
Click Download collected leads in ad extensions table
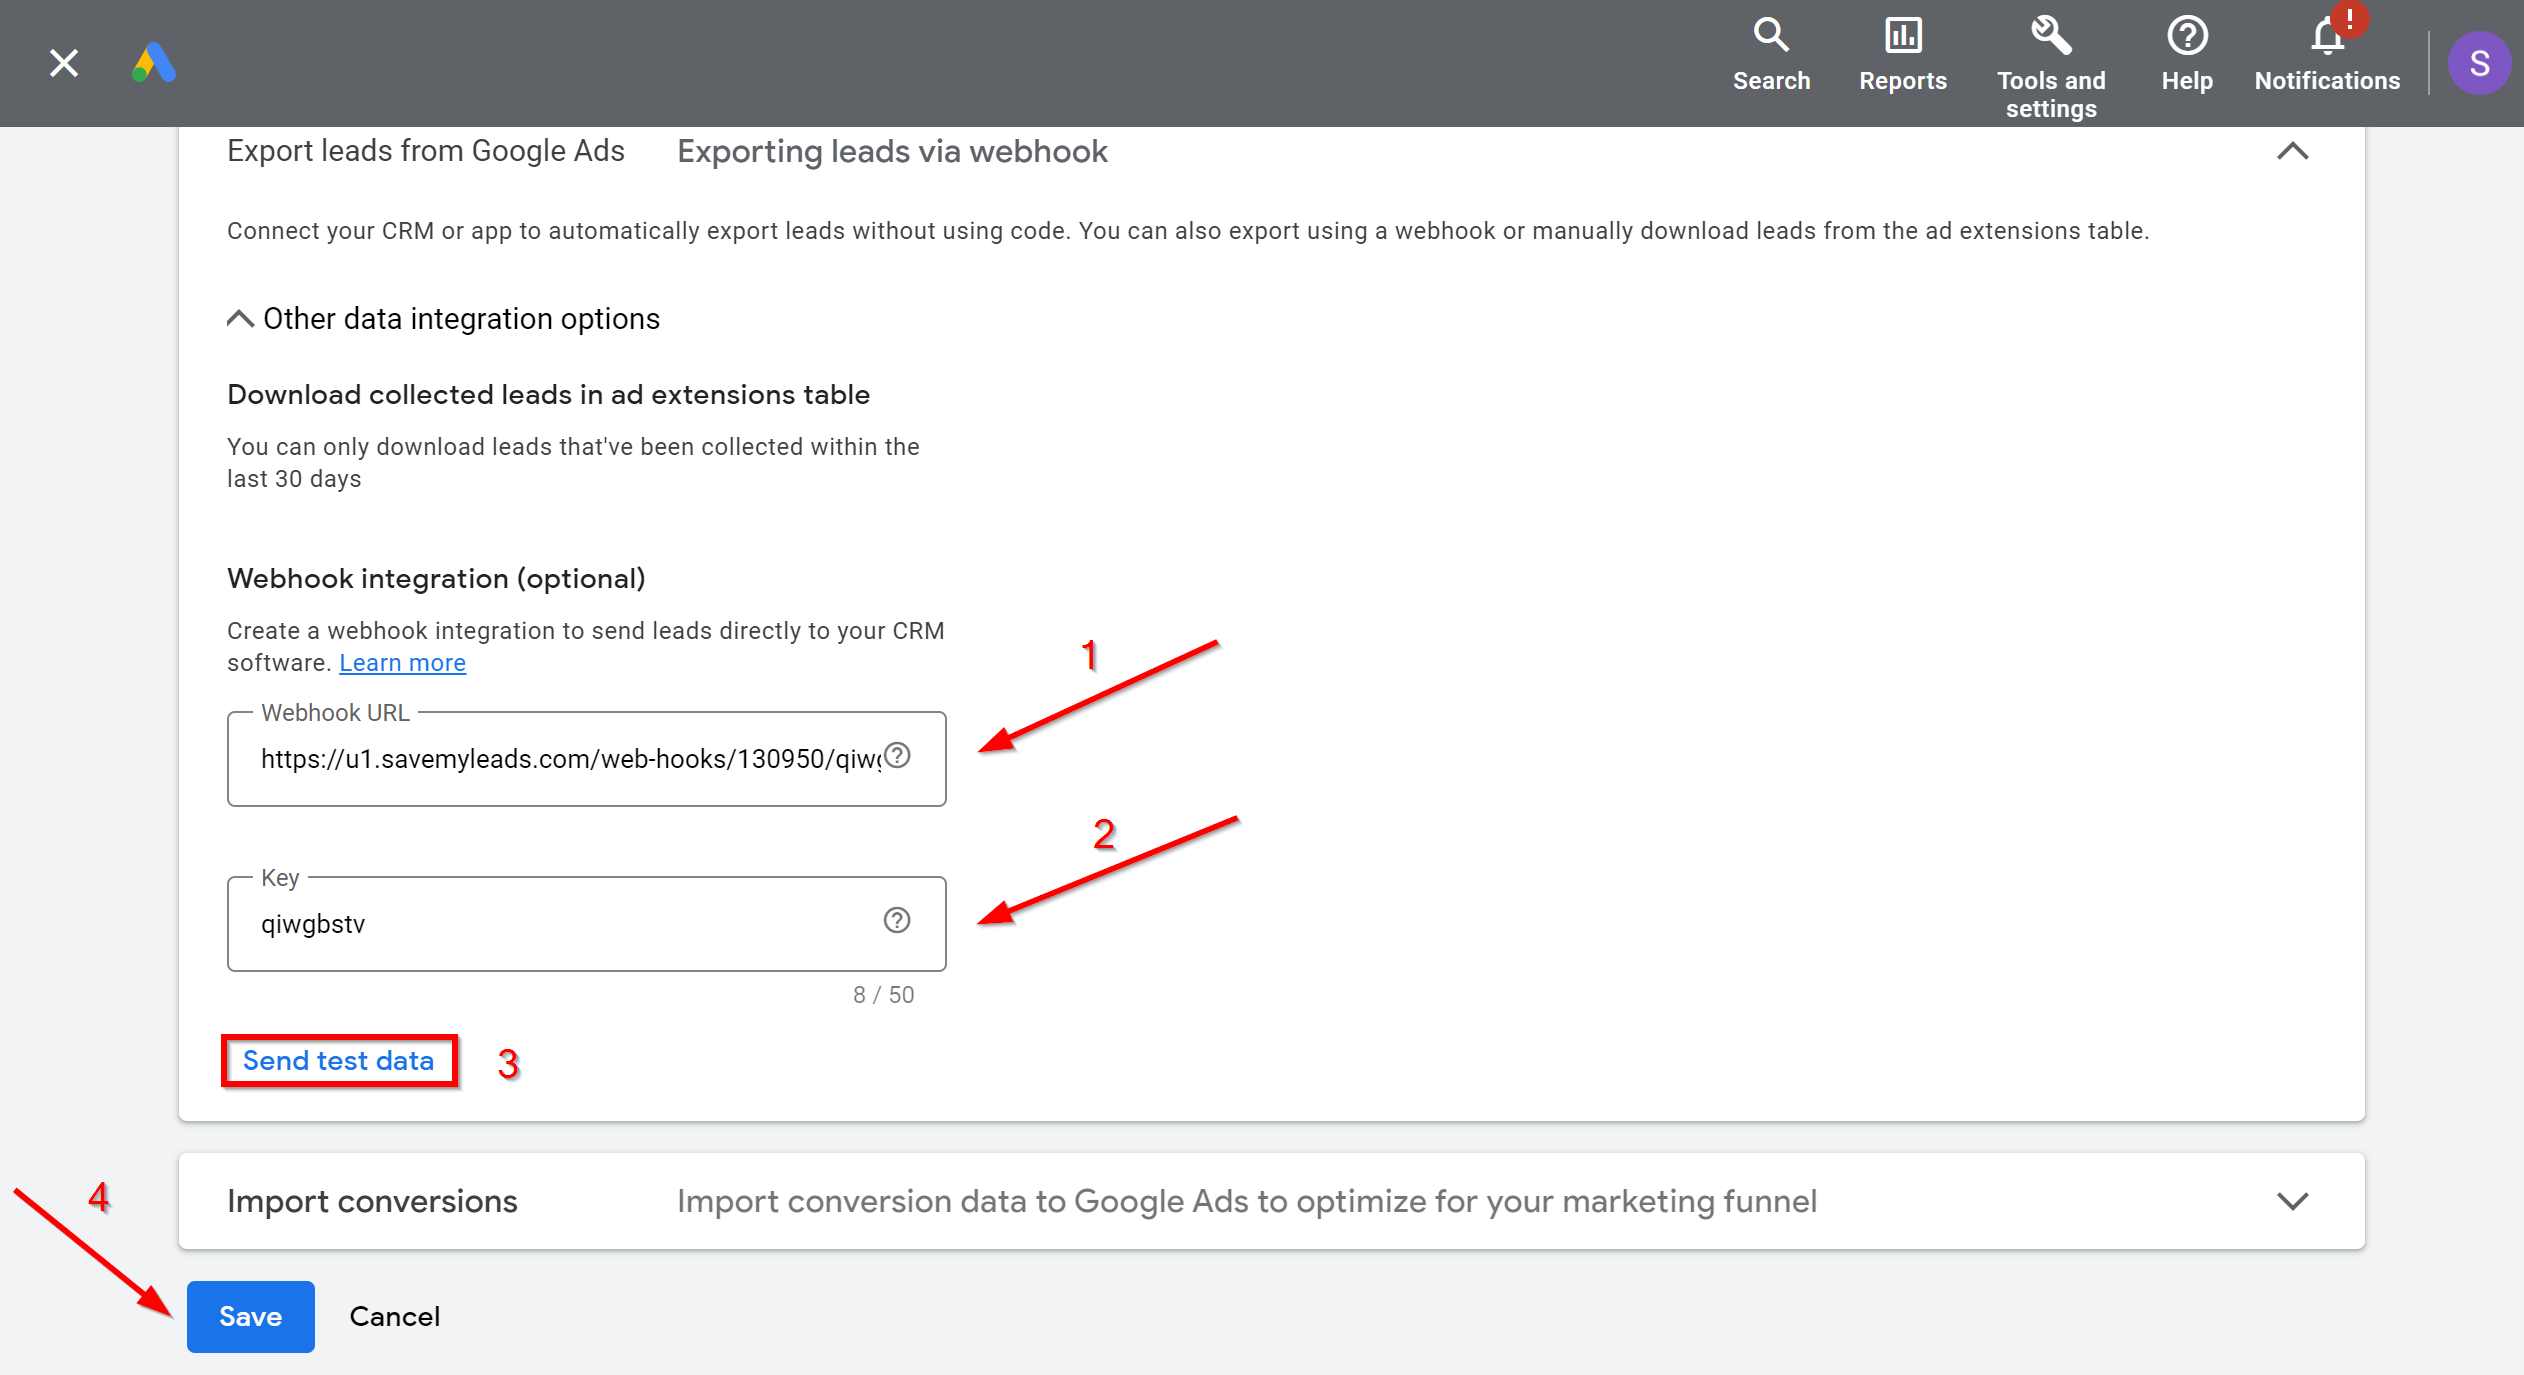tap(548, 395)
